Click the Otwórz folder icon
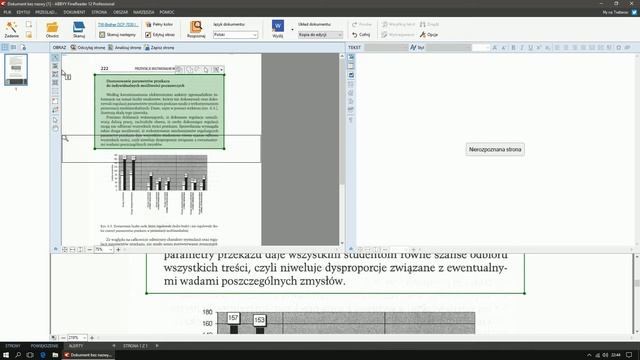Image resolution: width=640 pixels, height=360 pixels. click(52, 29)
